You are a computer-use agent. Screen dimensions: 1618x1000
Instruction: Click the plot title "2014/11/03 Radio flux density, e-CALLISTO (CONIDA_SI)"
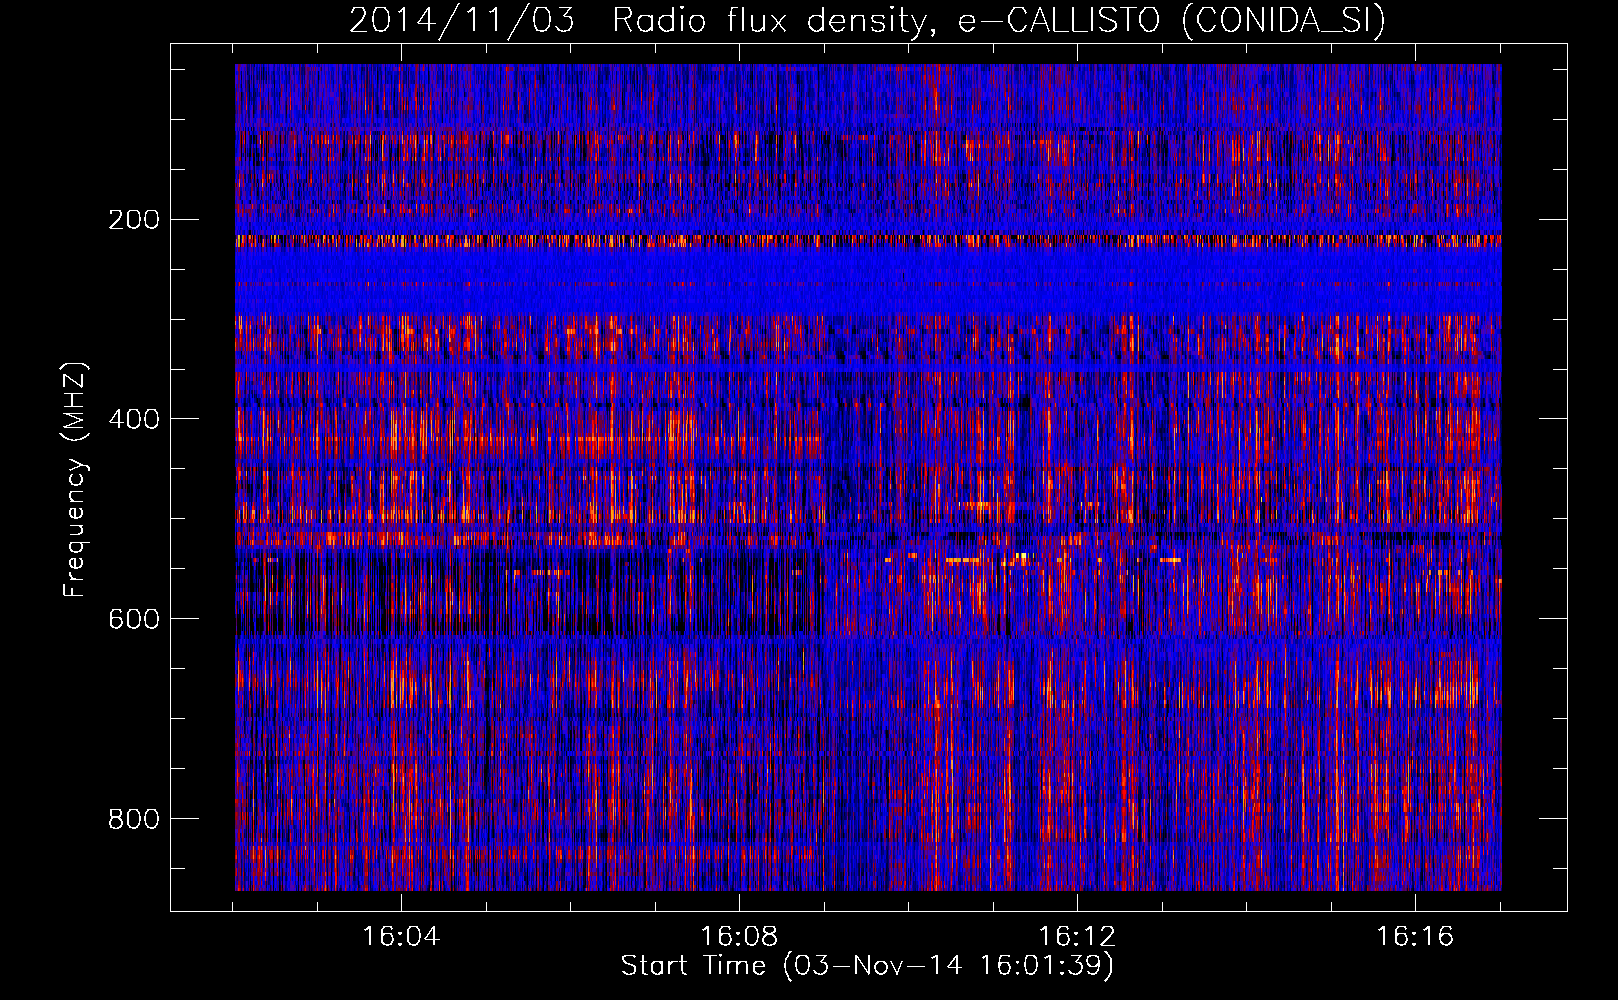tap(867, 20)
